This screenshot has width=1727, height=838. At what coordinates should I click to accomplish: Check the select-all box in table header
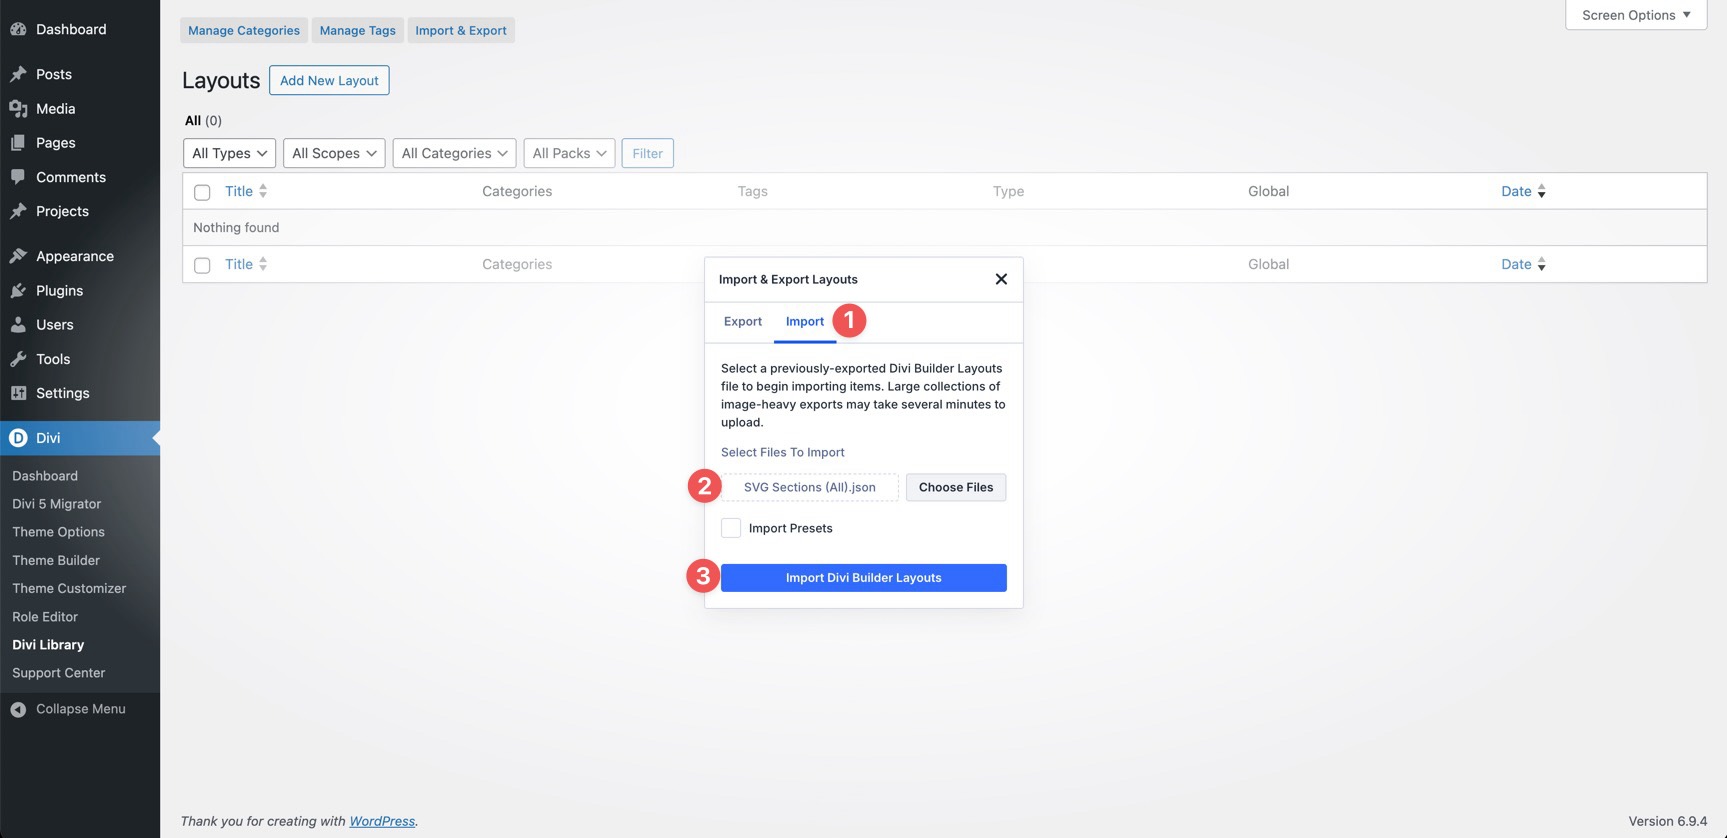point(202,192)
